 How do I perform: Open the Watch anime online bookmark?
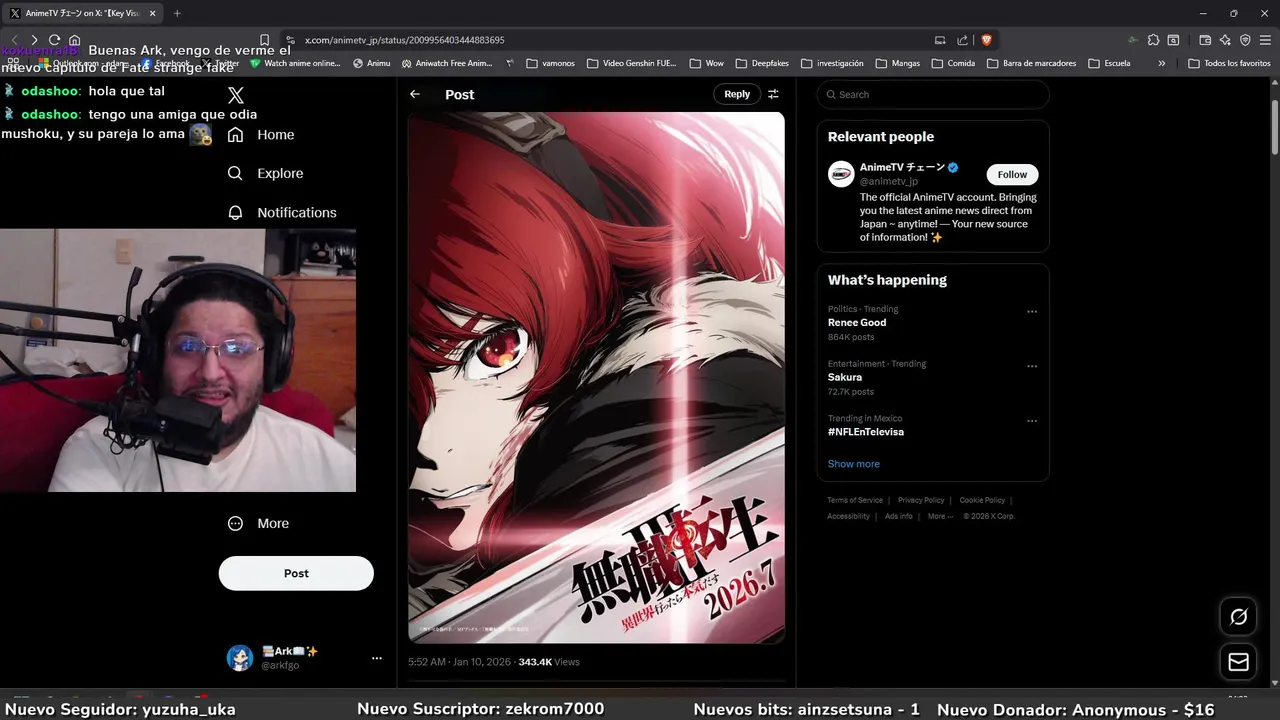point(295,63)
